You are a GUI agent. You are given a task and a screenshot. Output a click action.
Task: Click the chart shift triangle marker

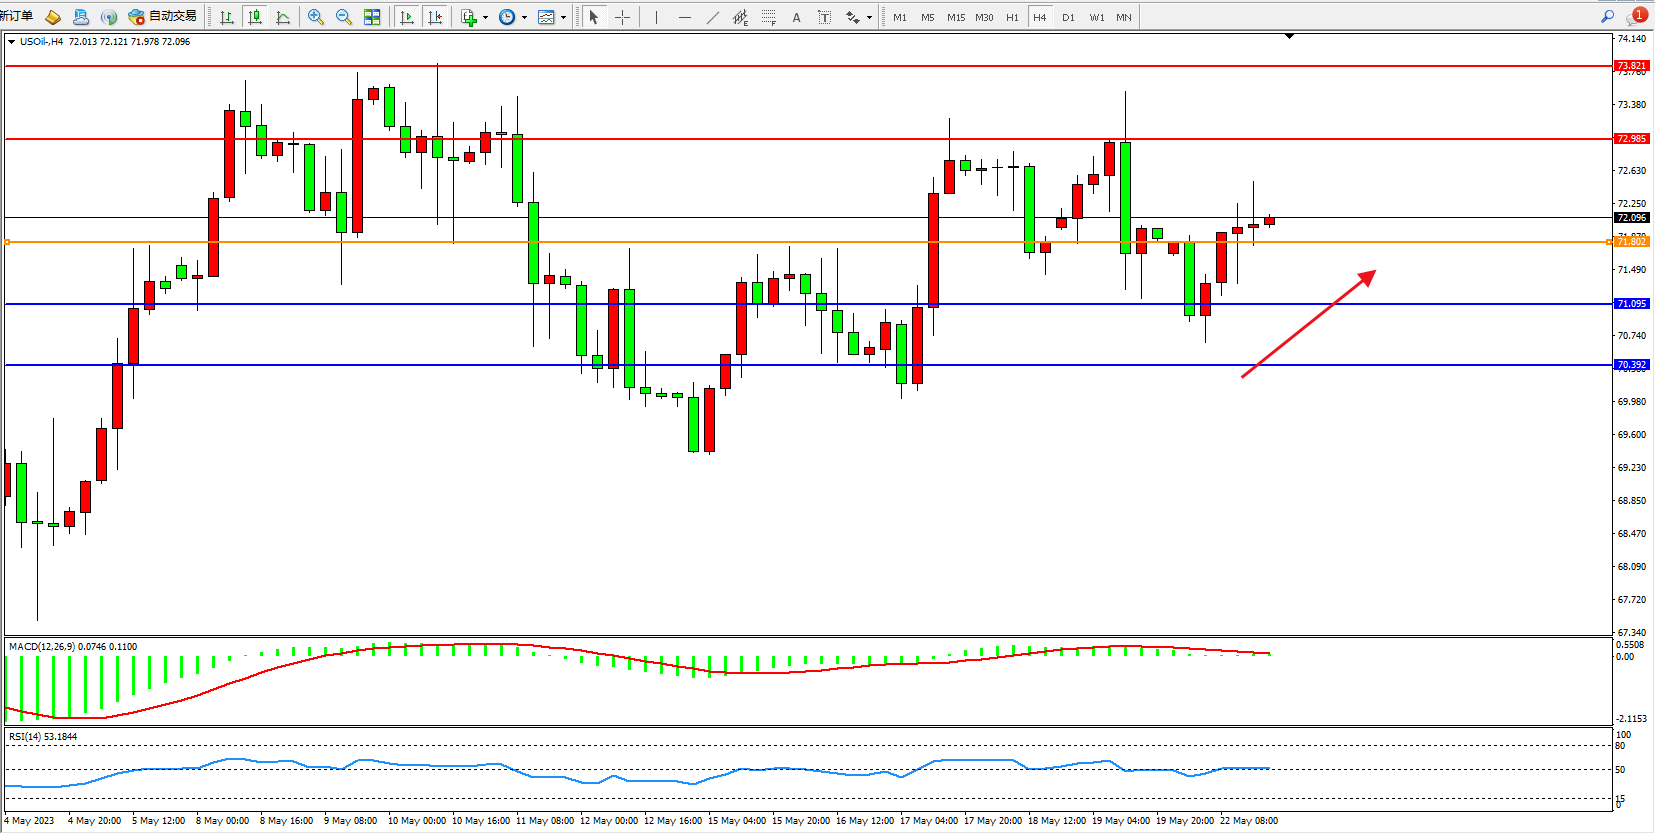click(1289, 36)
